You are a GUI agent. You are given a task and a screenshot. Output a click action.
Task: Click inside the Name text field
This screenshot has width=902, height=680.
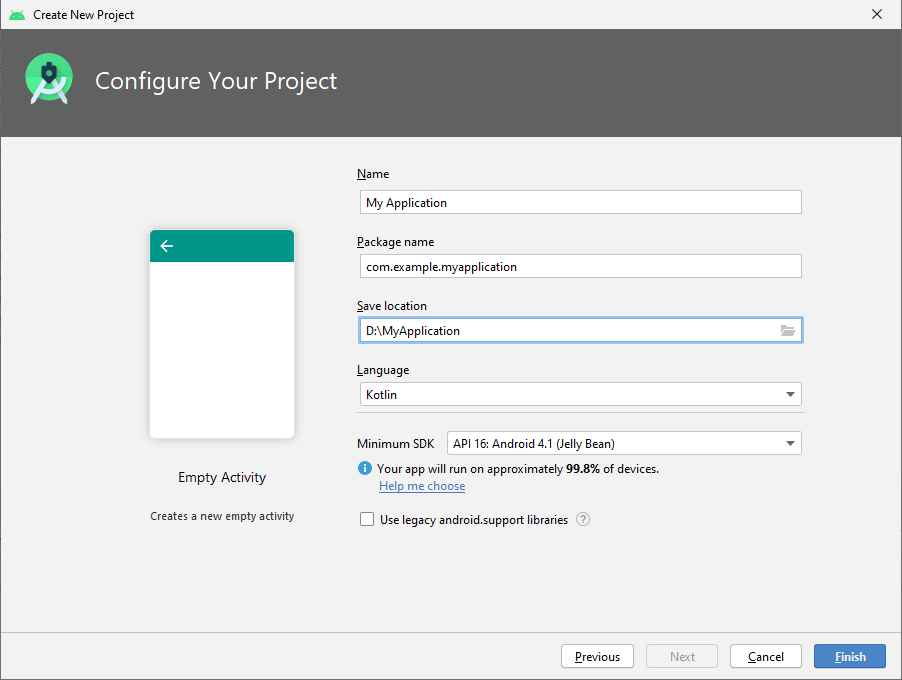[580, 202]
